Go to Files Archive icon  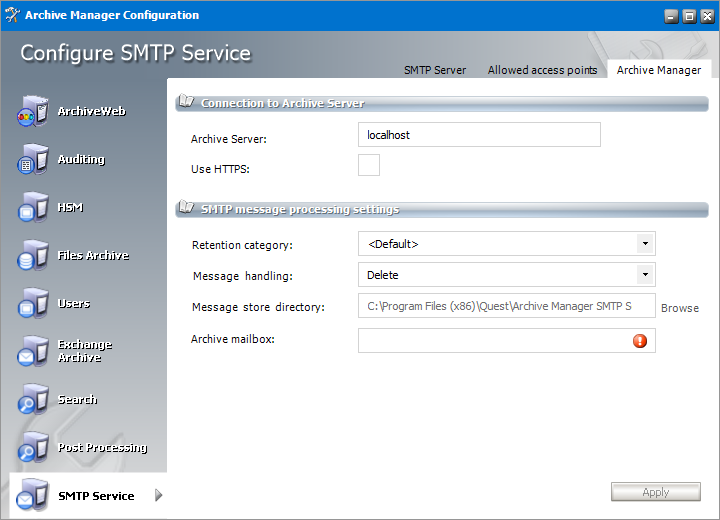click(x=33, y=256)
